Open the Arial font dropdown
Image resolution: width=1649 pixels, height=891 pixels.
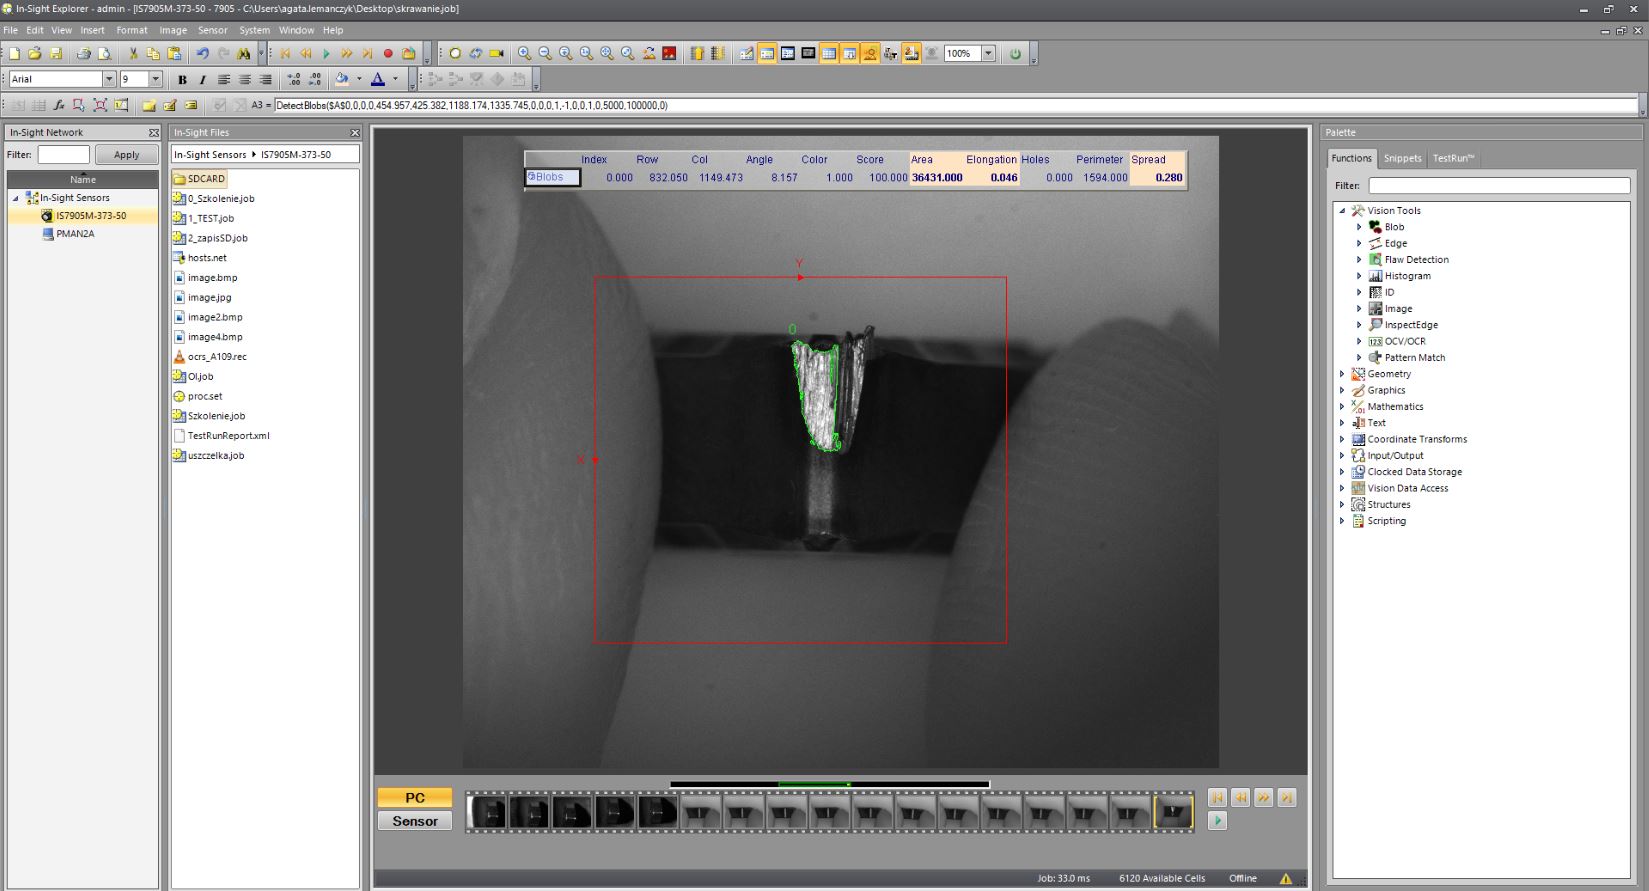(109, 79)
